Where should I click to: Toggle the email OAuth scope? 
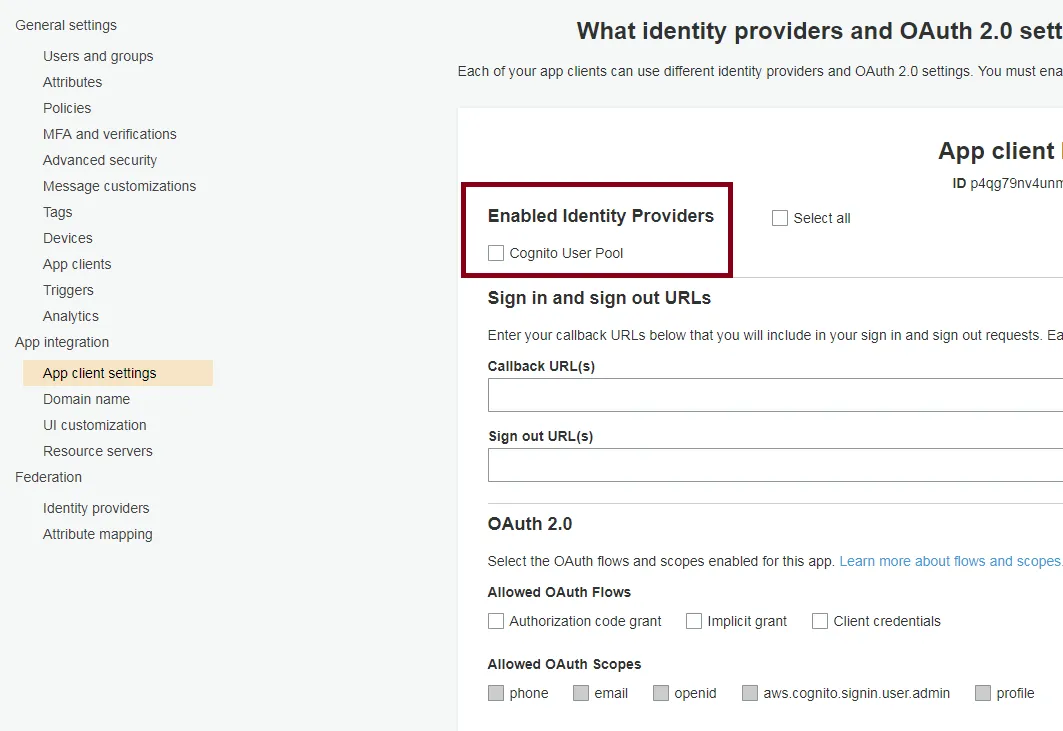581,693
